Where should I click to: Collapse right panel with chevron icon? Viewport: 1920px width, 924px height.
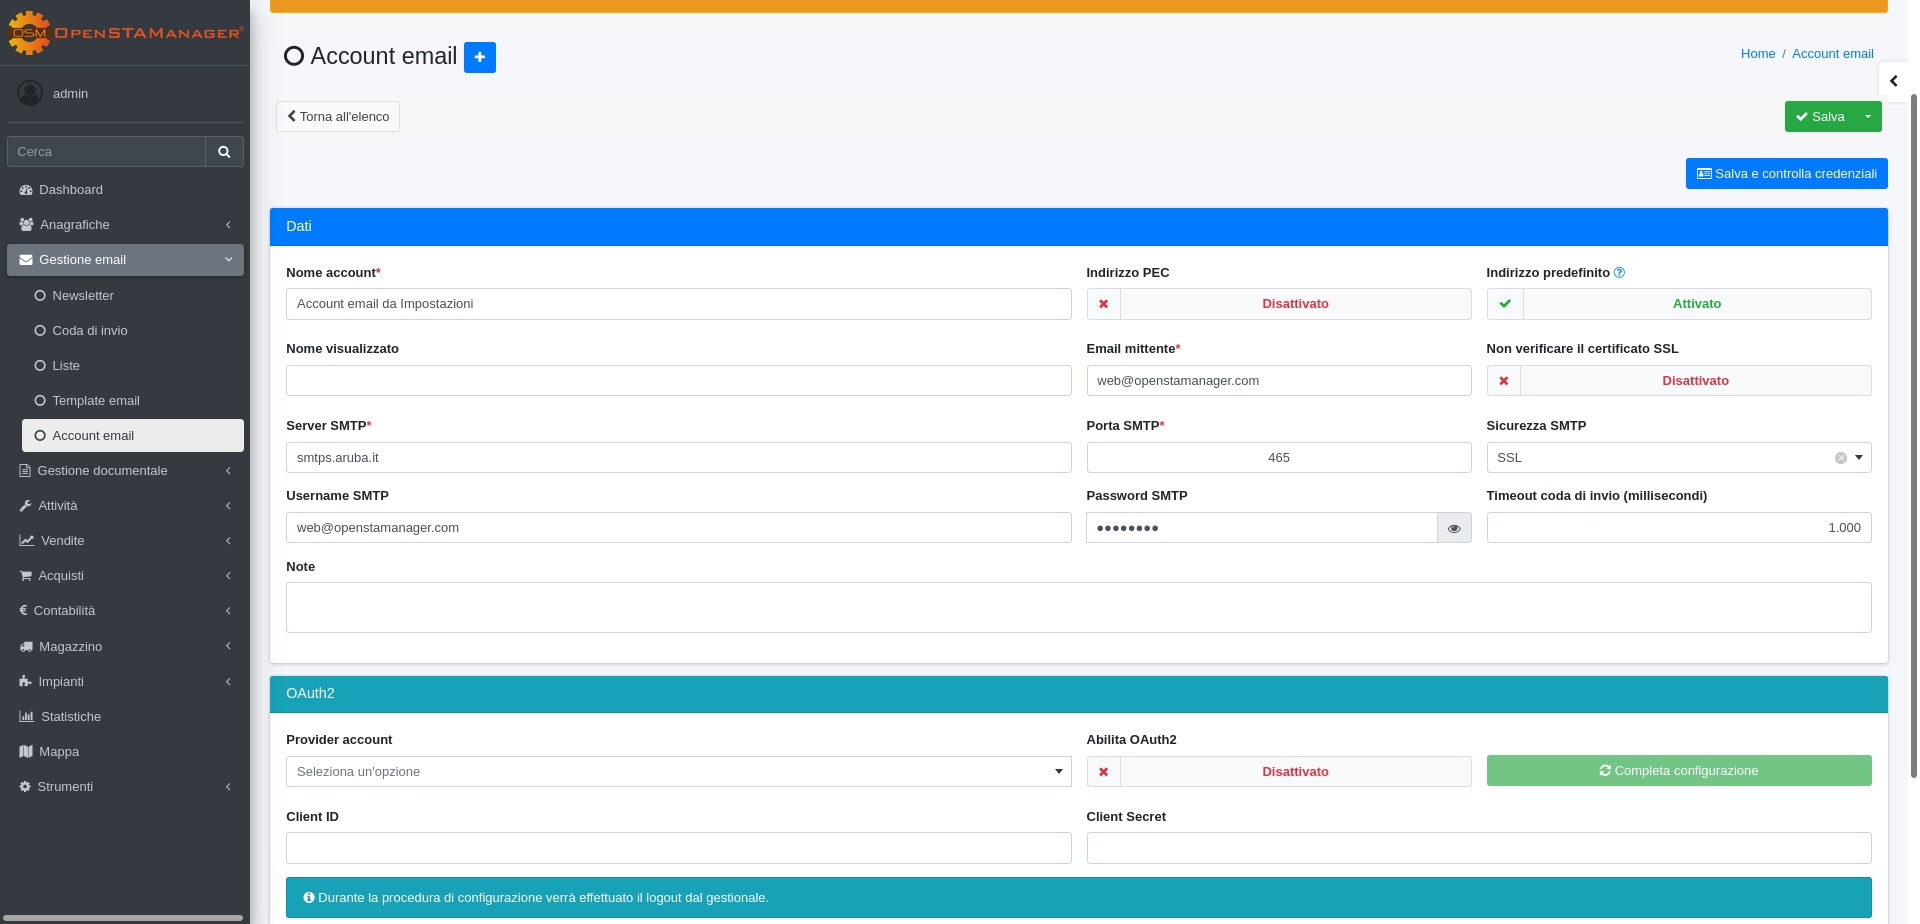tap(1893, 81)
